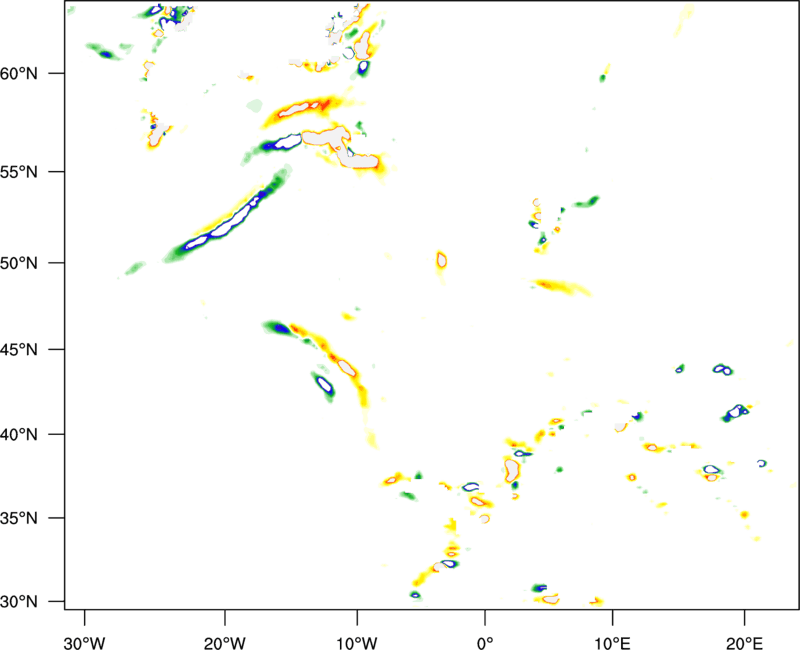Viewport: 800px width, 650px height.
Task: Select the blue-ringed green cell near 43°N 12°W
Action: click(x=324, y=383)
